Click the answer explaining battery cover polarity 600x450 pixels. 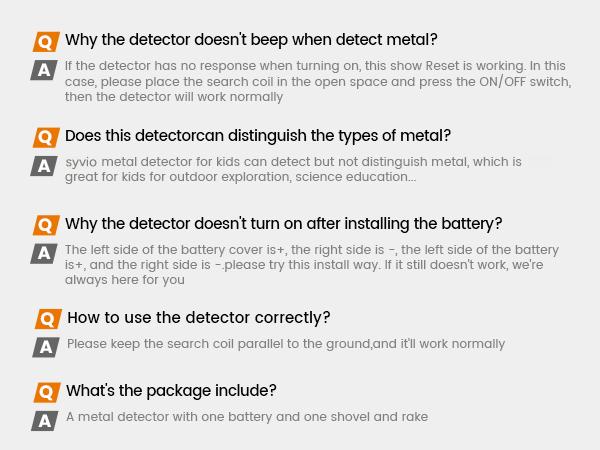pyautogui.click(x=312, y=265)
